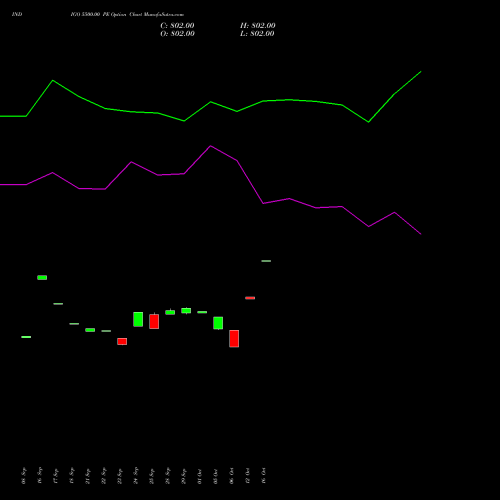Click the close price value C: 802.00
Image resolution: width=500 pixels, height=500 pixels.
(177, 26)
